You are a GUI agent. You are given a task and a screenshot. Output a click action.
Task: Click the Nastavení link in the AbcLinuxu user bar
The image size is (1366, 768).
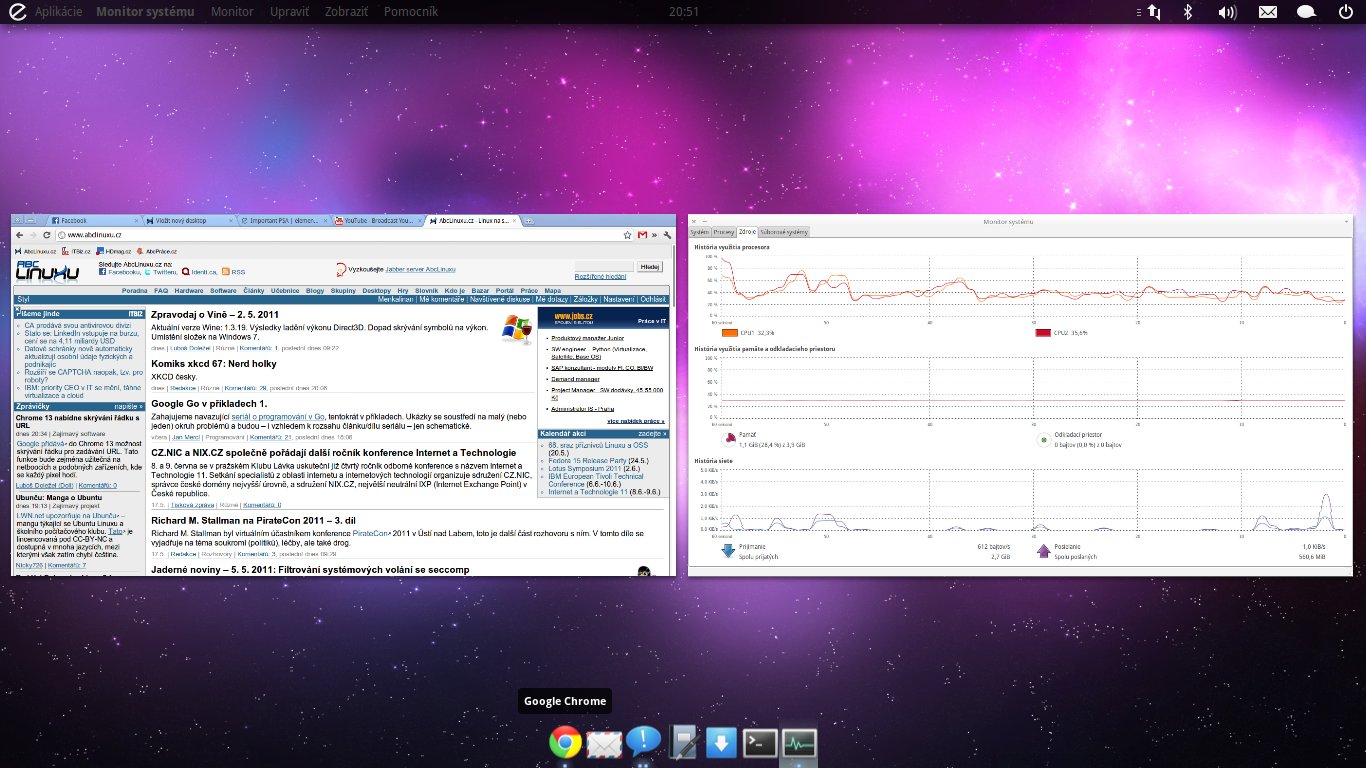pyautogui.click(x=619, y=299)
